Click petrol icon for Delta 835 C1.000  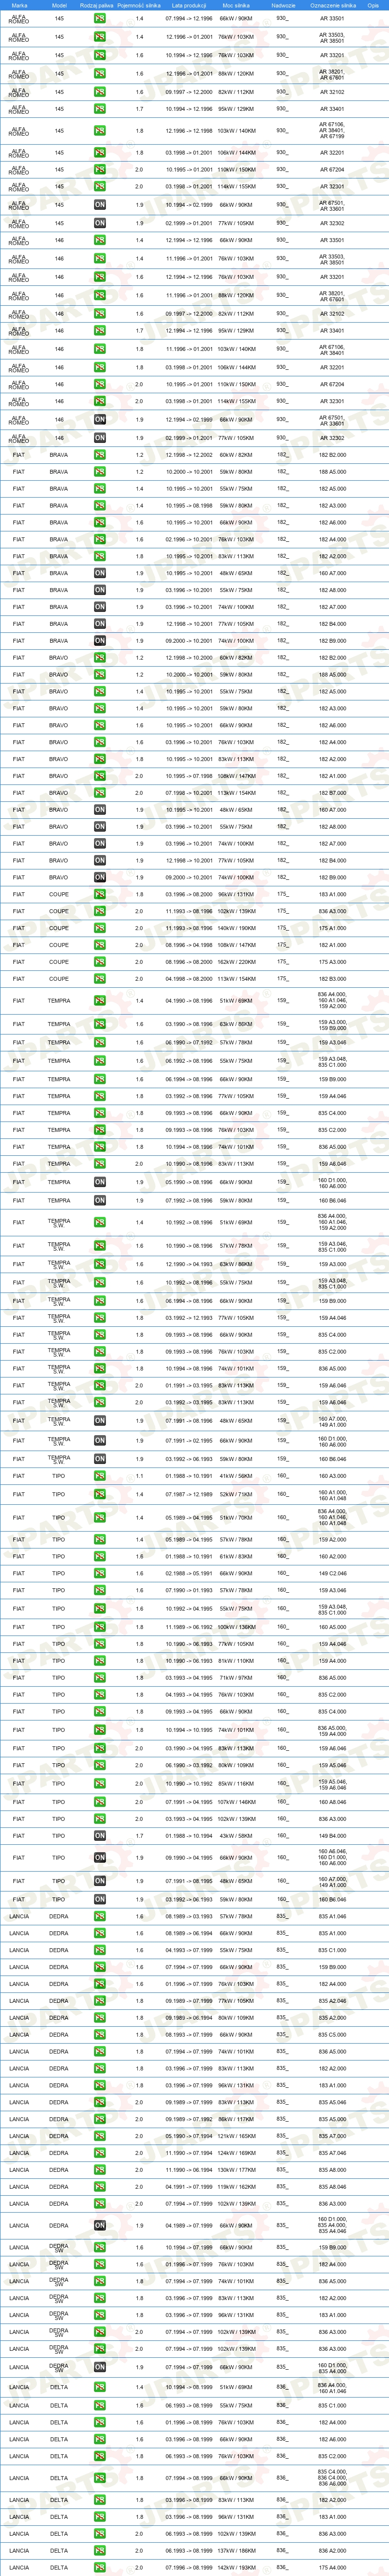tap(100, 2406)
